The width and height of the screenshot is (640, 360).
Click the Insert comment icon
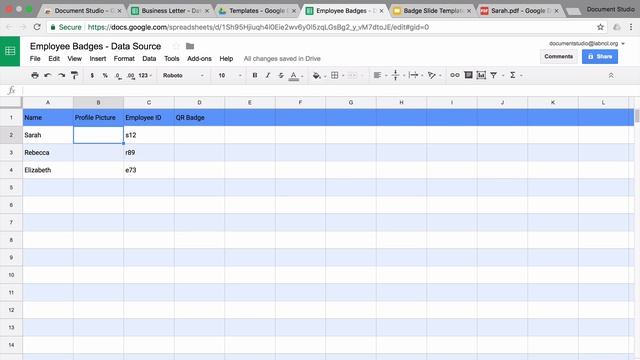pos(468,75)
